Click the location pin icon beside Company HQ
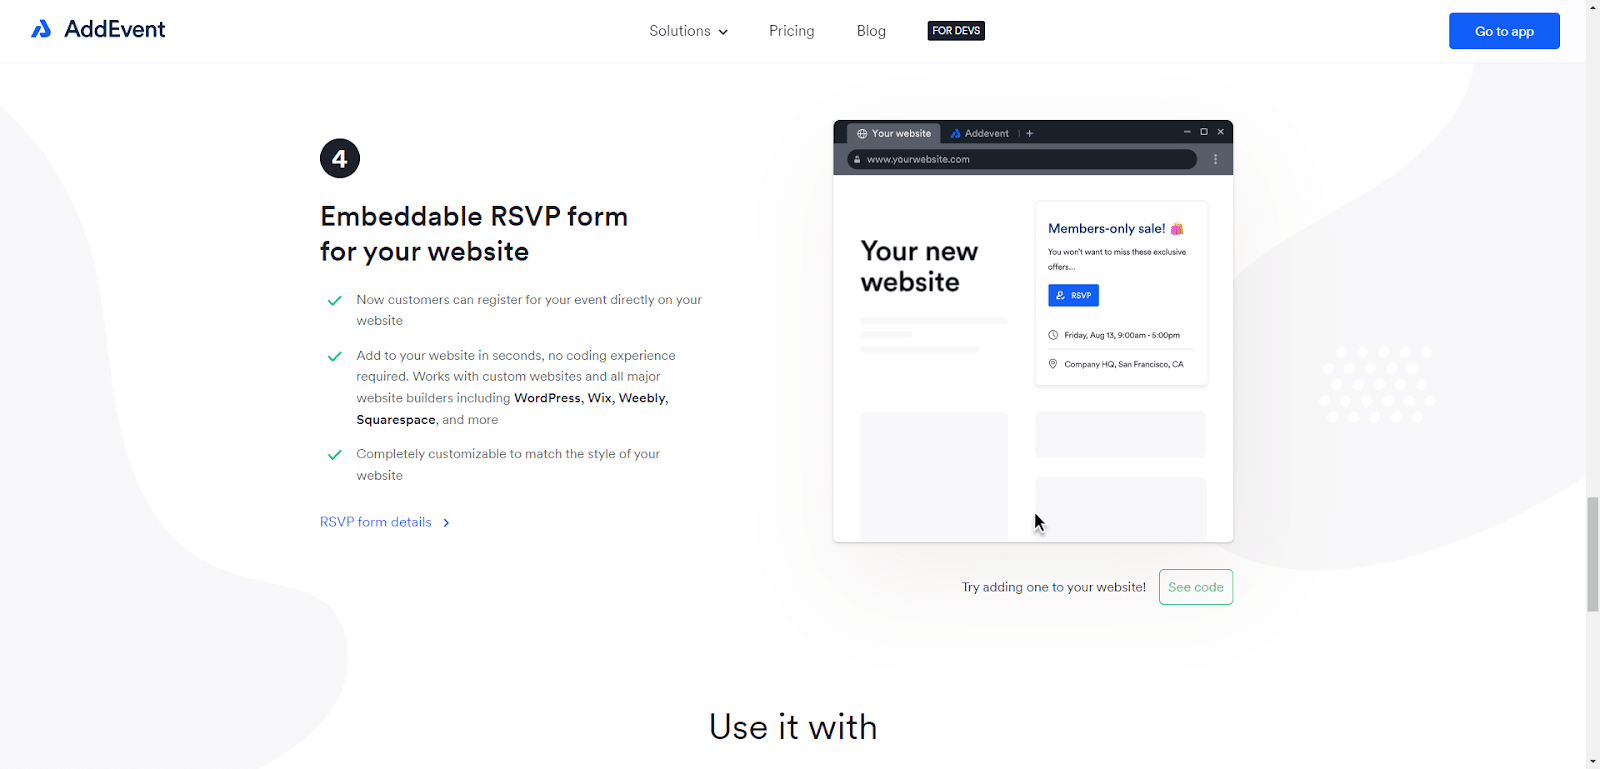Viewport: 1600px width, 769px height. (1053, 364)
